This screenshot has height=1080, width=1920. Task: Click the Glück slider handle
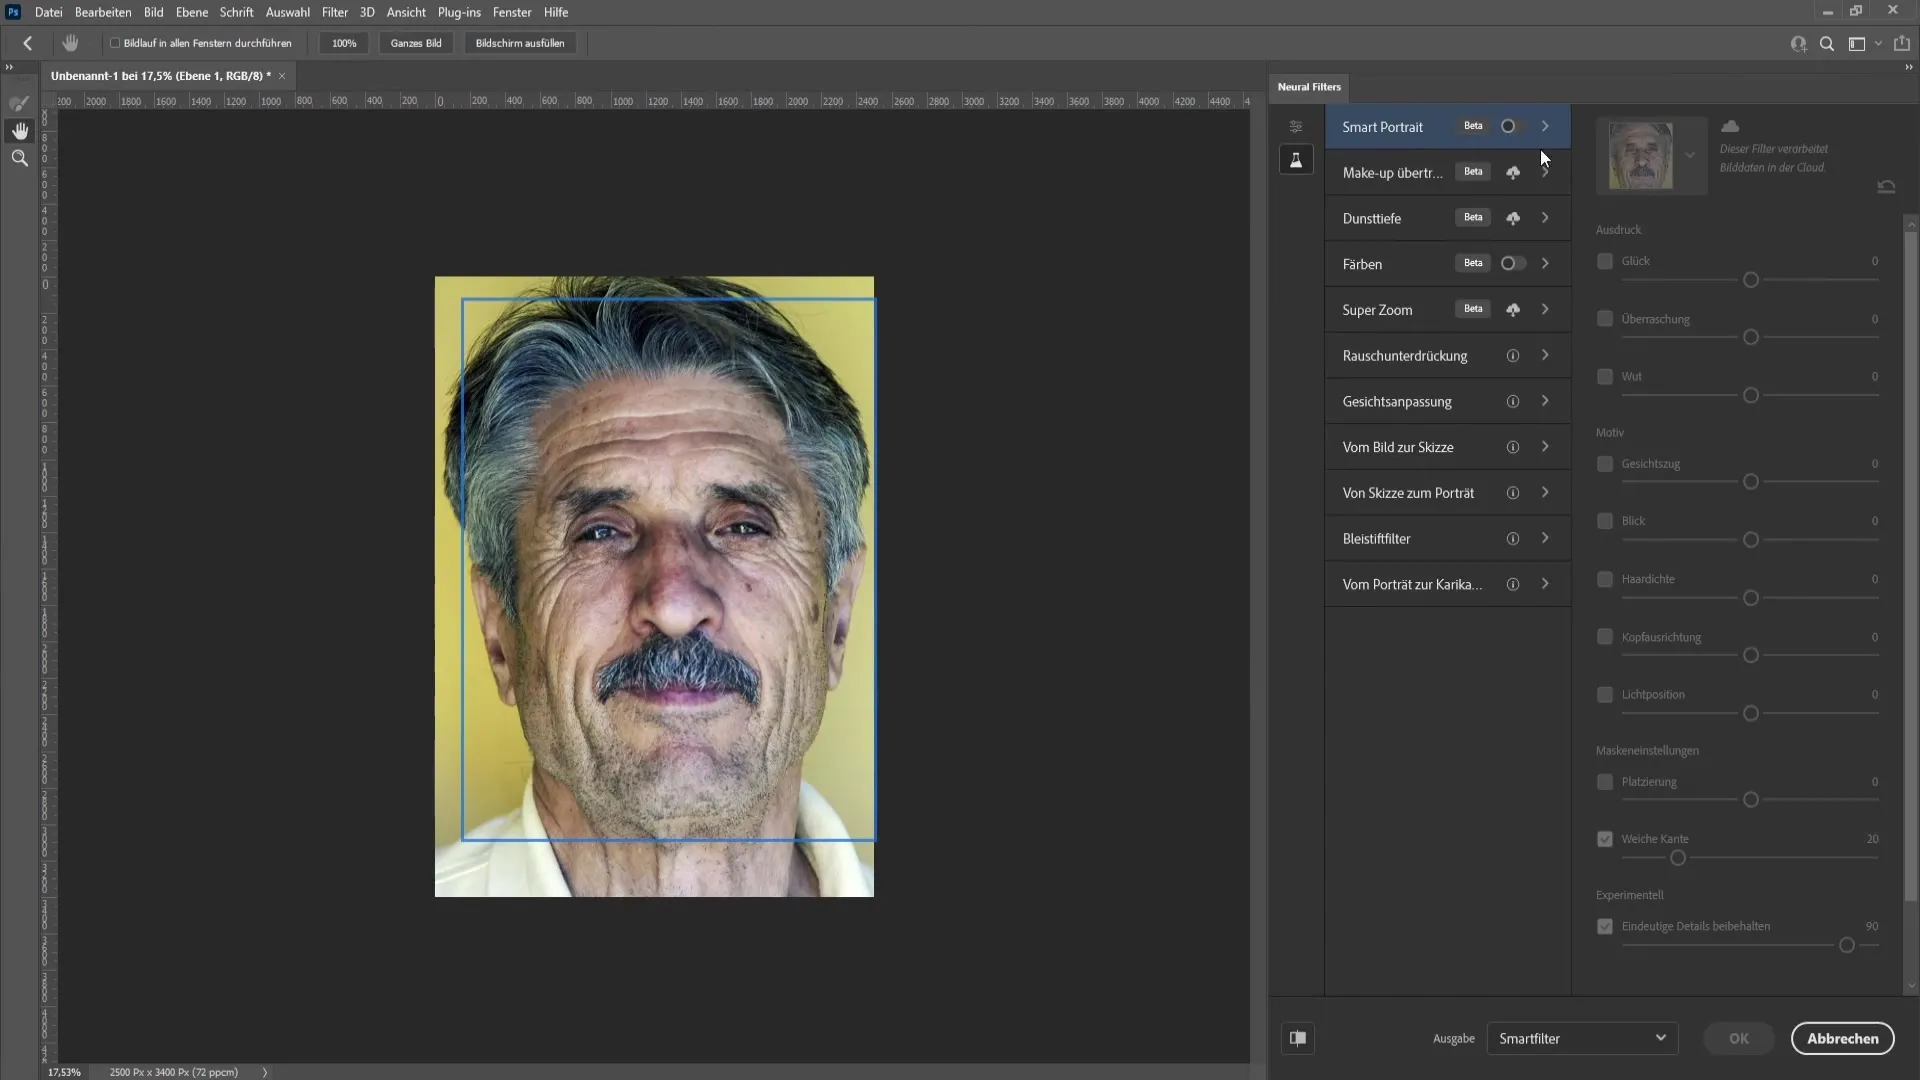pos(1750,280)
